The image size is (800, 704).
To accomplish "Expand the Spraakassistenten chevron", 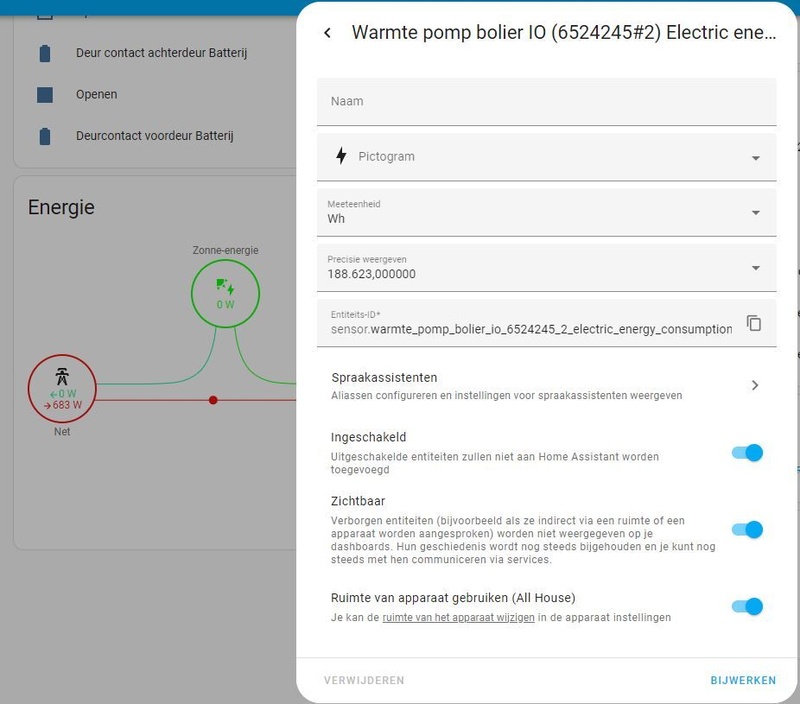I will [755, 385].
